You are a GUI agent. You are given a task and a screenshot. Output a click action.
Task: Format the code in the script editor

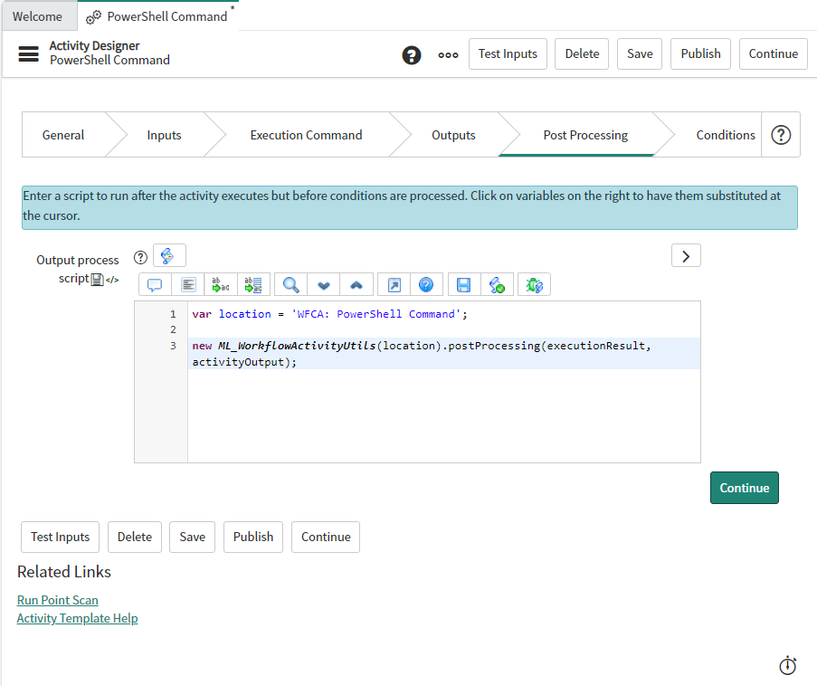188,285
